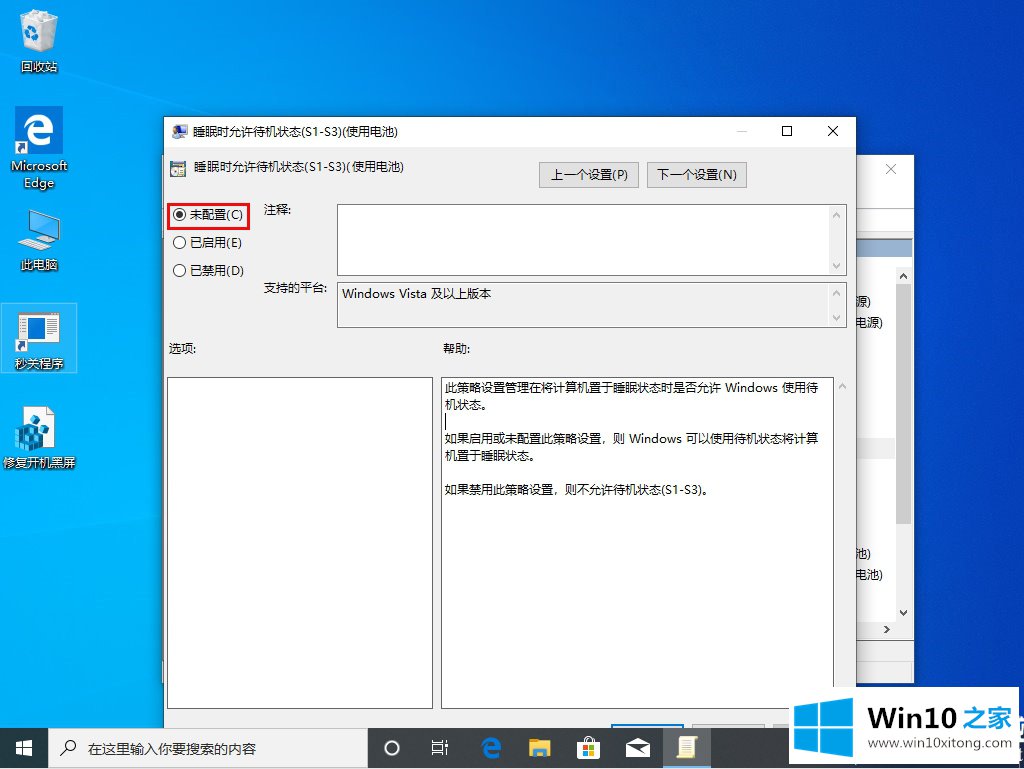1024x769 pixels.
Task: Click taskbar search box 在这里输入你要搜索的内容
Action: [x=208, y=748]
